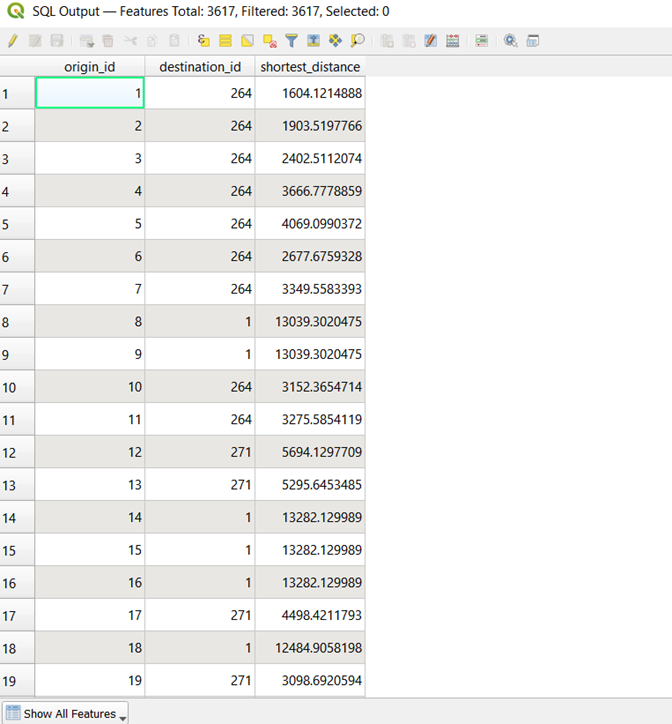Deselect all features
Image resolution: width=672 pixels, height=724 pixels.
269,41
